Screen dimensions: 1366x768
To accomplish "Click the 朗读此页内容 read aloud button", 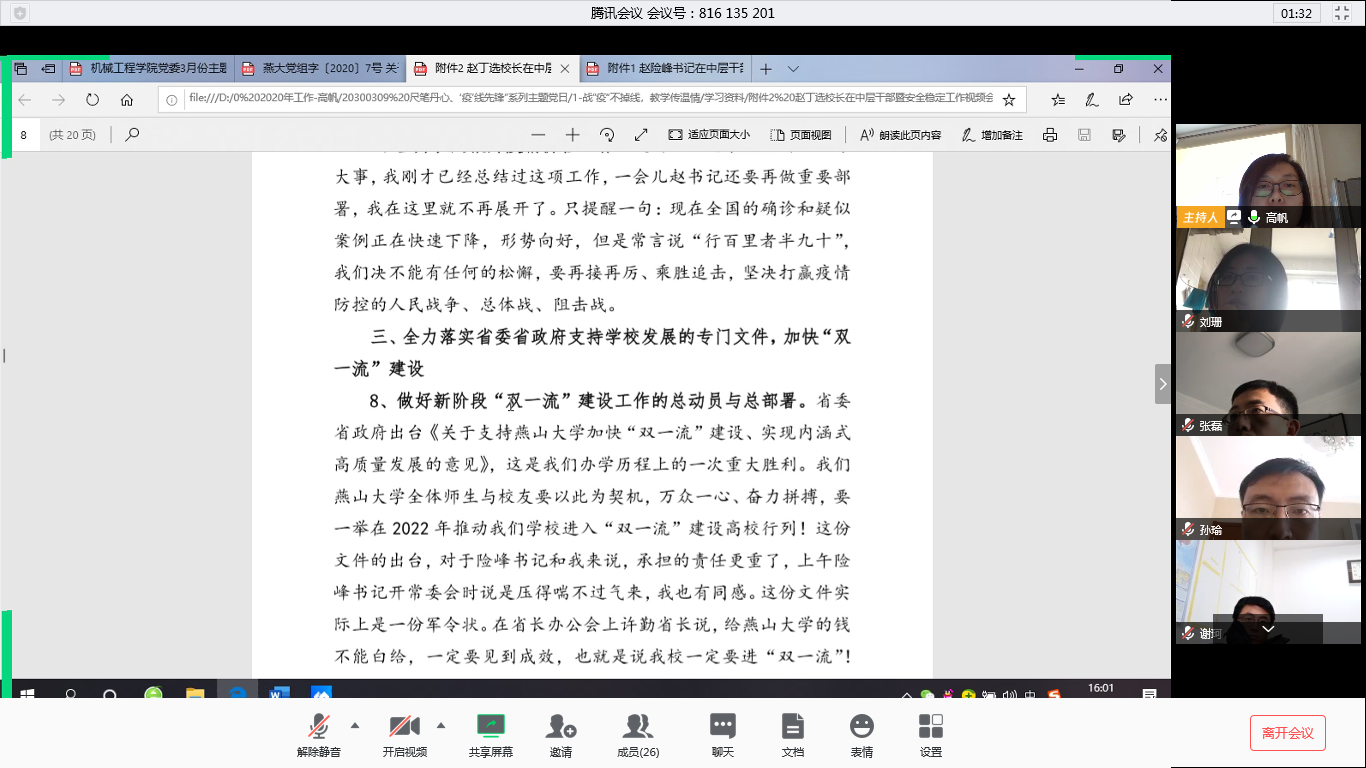I will click(x=900, y=135).
